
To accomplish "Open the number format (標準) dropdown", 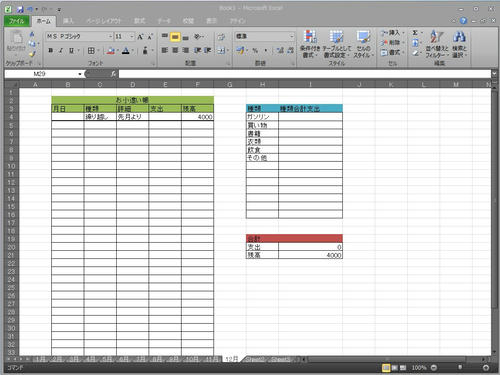I will click(292, 36).
